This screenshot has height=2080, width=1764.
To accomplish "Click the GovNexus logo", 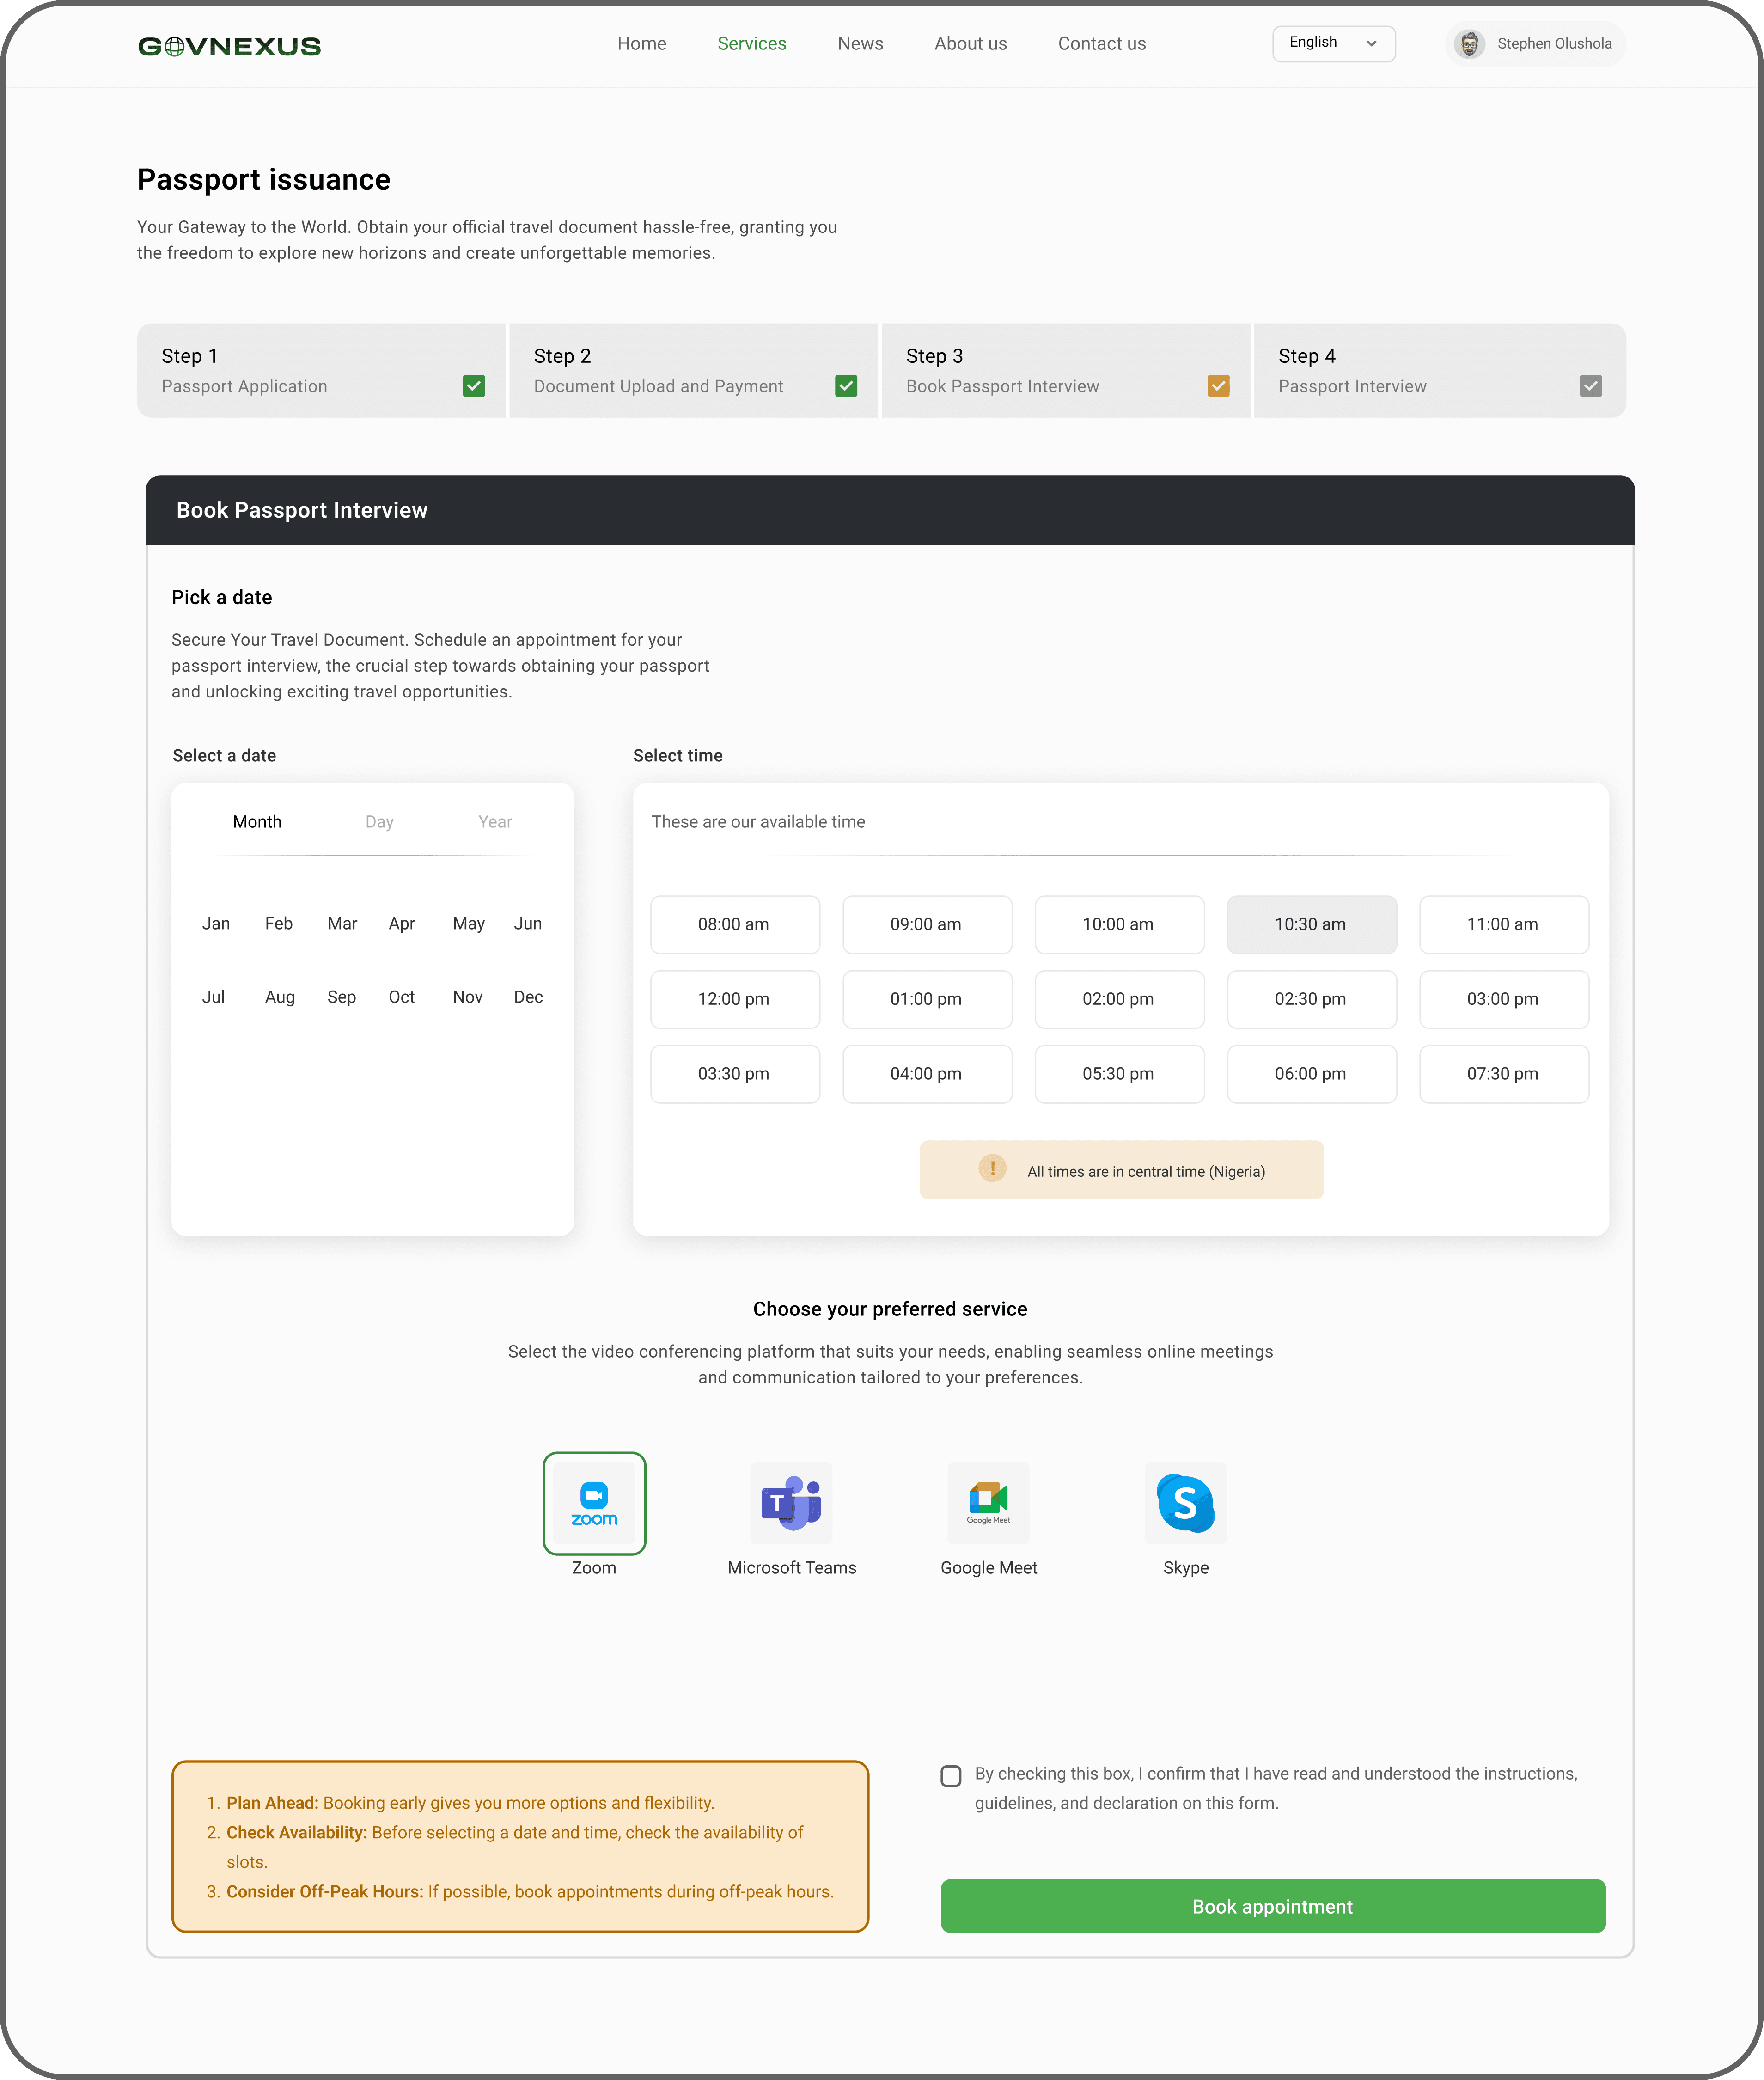I will [229, 46].
